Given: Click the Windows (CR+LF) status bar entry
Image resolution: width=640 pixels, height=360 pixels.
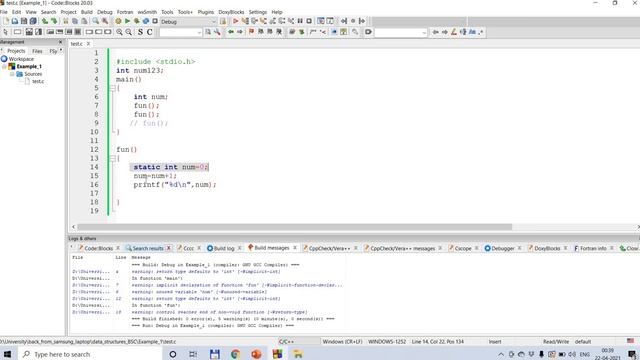Looking at the screenshot, I should pyautogui.click(x=342, y=342).
